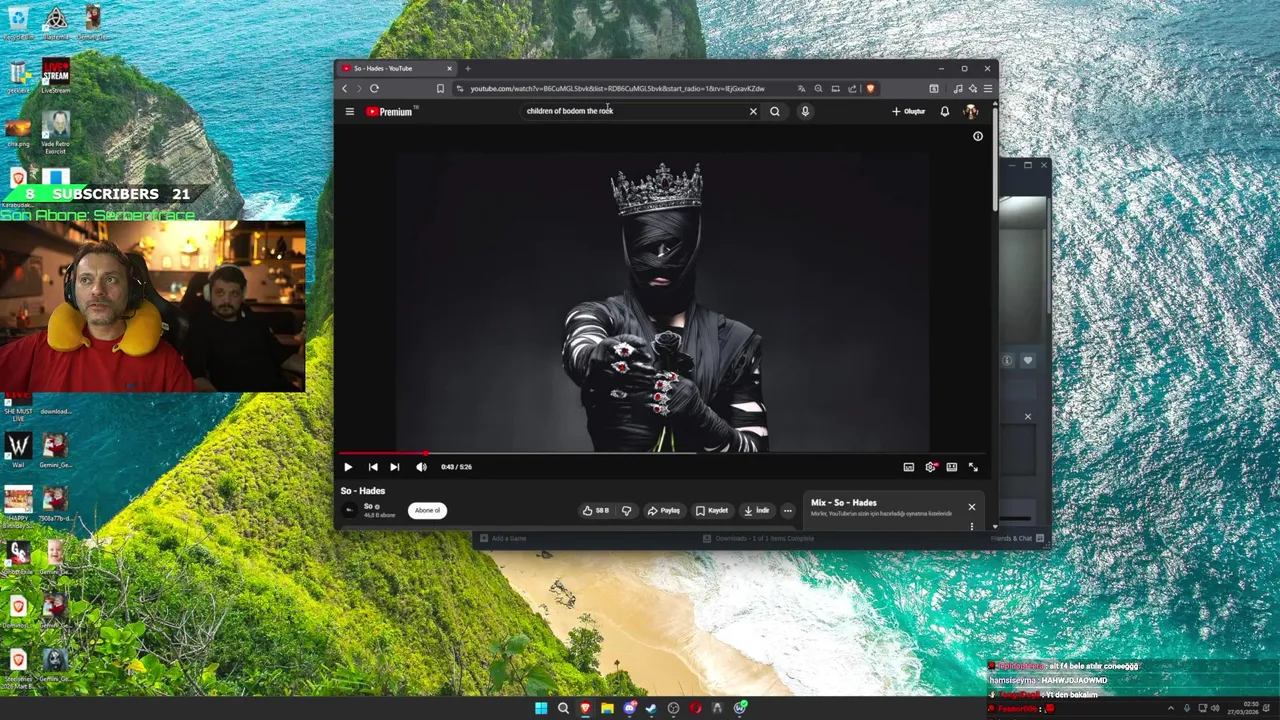This screenshot has width=1280, height=720.
Task: Open a new browser tab
Action: 467,68
